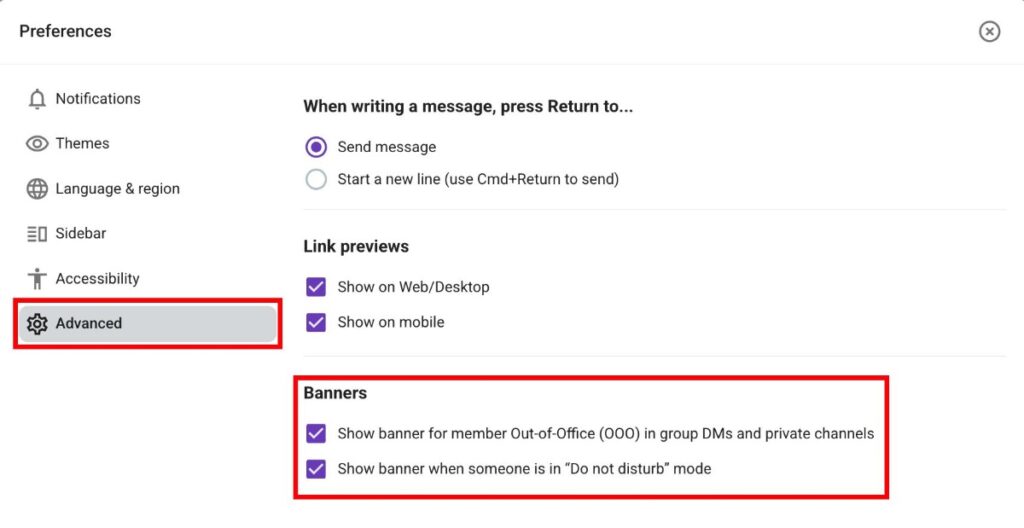The image size is (1024, 528).
Task: Click the Sidebar layout icon
Action: 37,234
